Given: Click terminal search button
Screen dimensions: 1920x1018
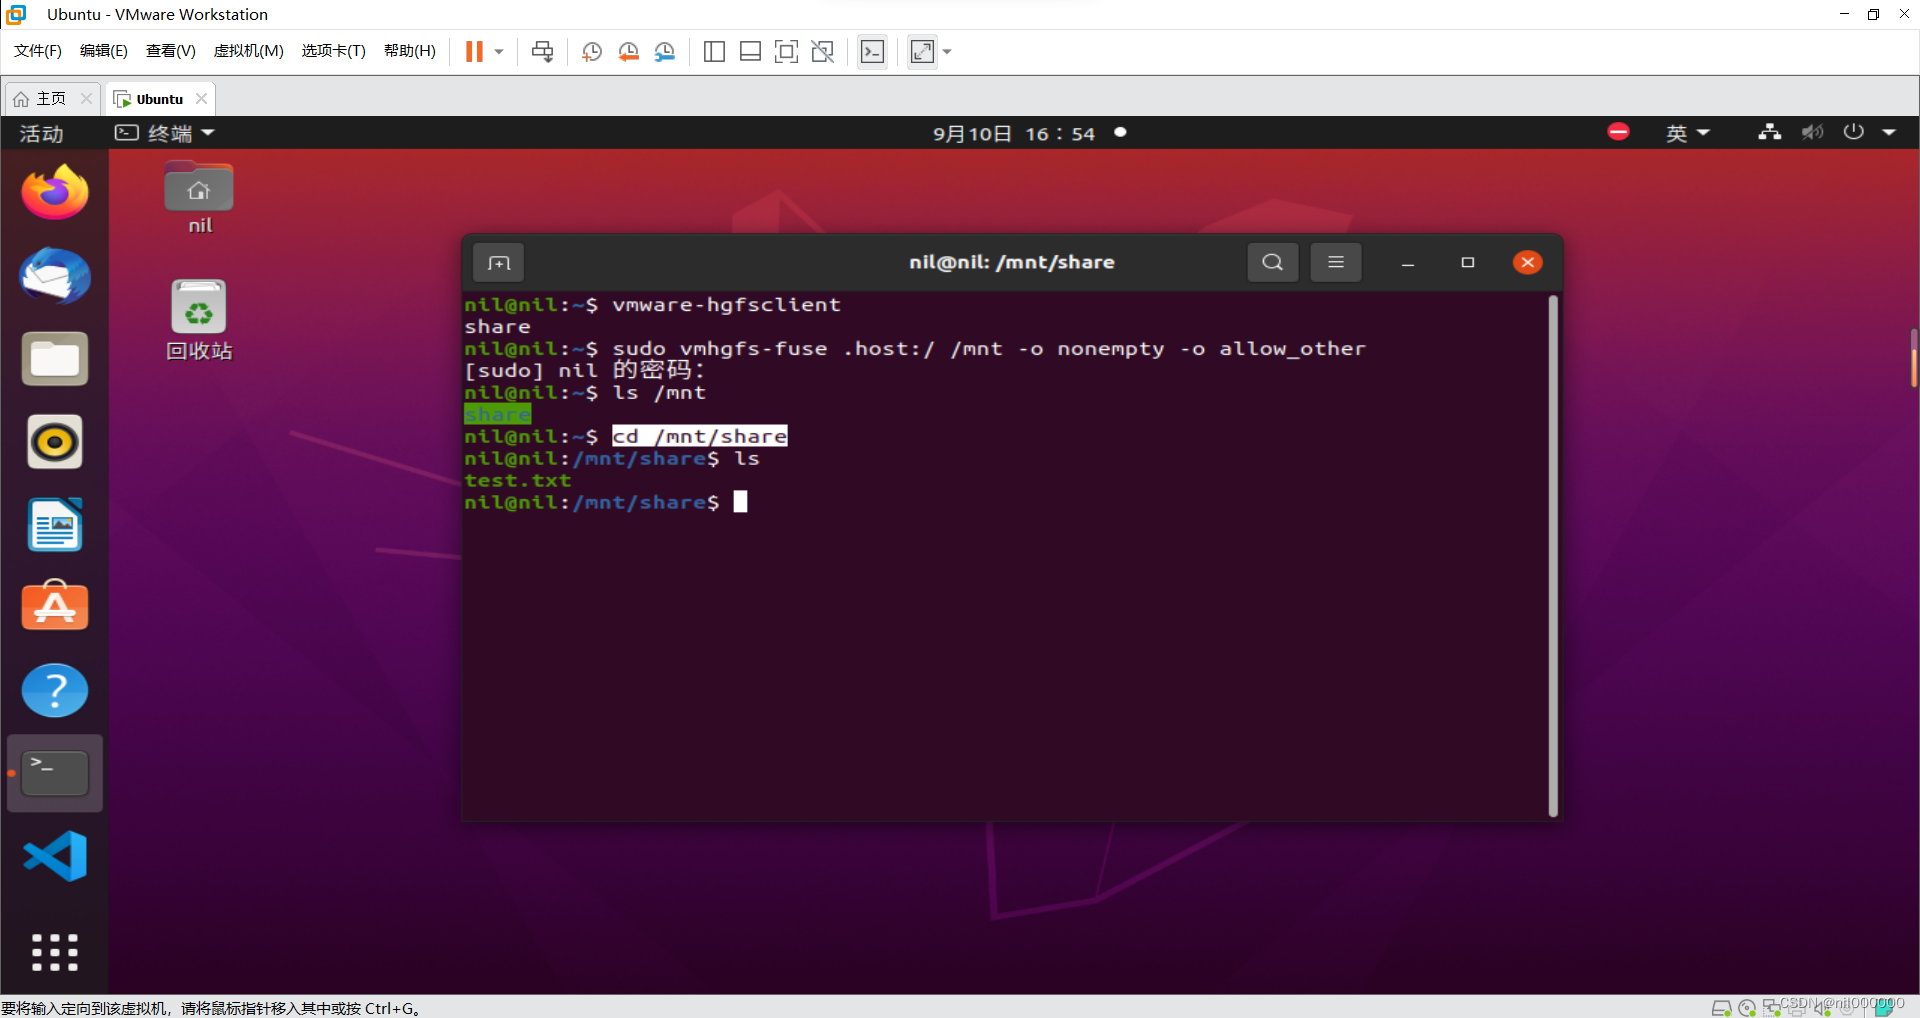Looking at the screenshot, I should (x=1272, y=262).
